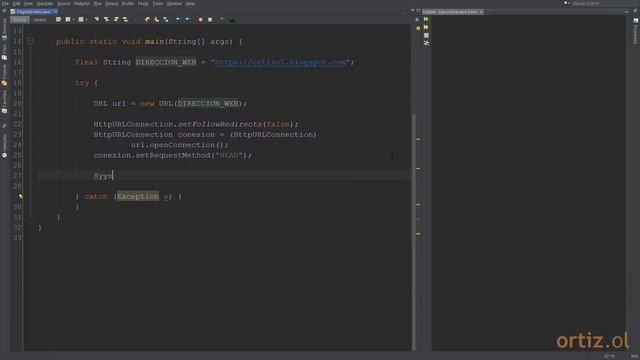Open the Properties panel on right edge
This screenshot has height=360, width=640.
pos(636,31)
